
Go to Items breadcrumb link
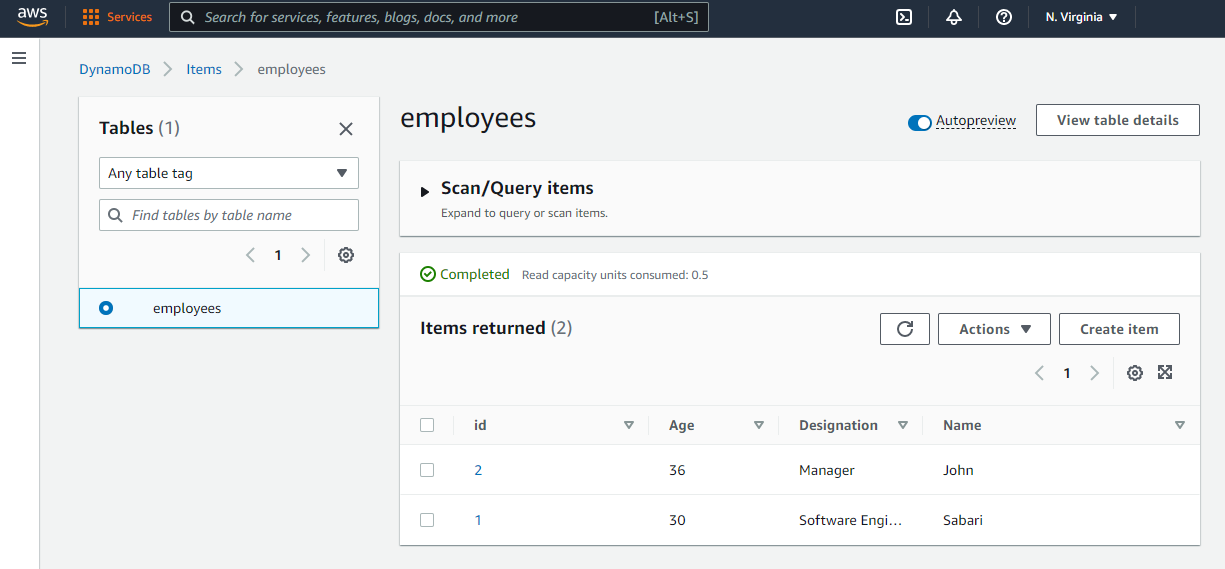click(x=204, y=69)
